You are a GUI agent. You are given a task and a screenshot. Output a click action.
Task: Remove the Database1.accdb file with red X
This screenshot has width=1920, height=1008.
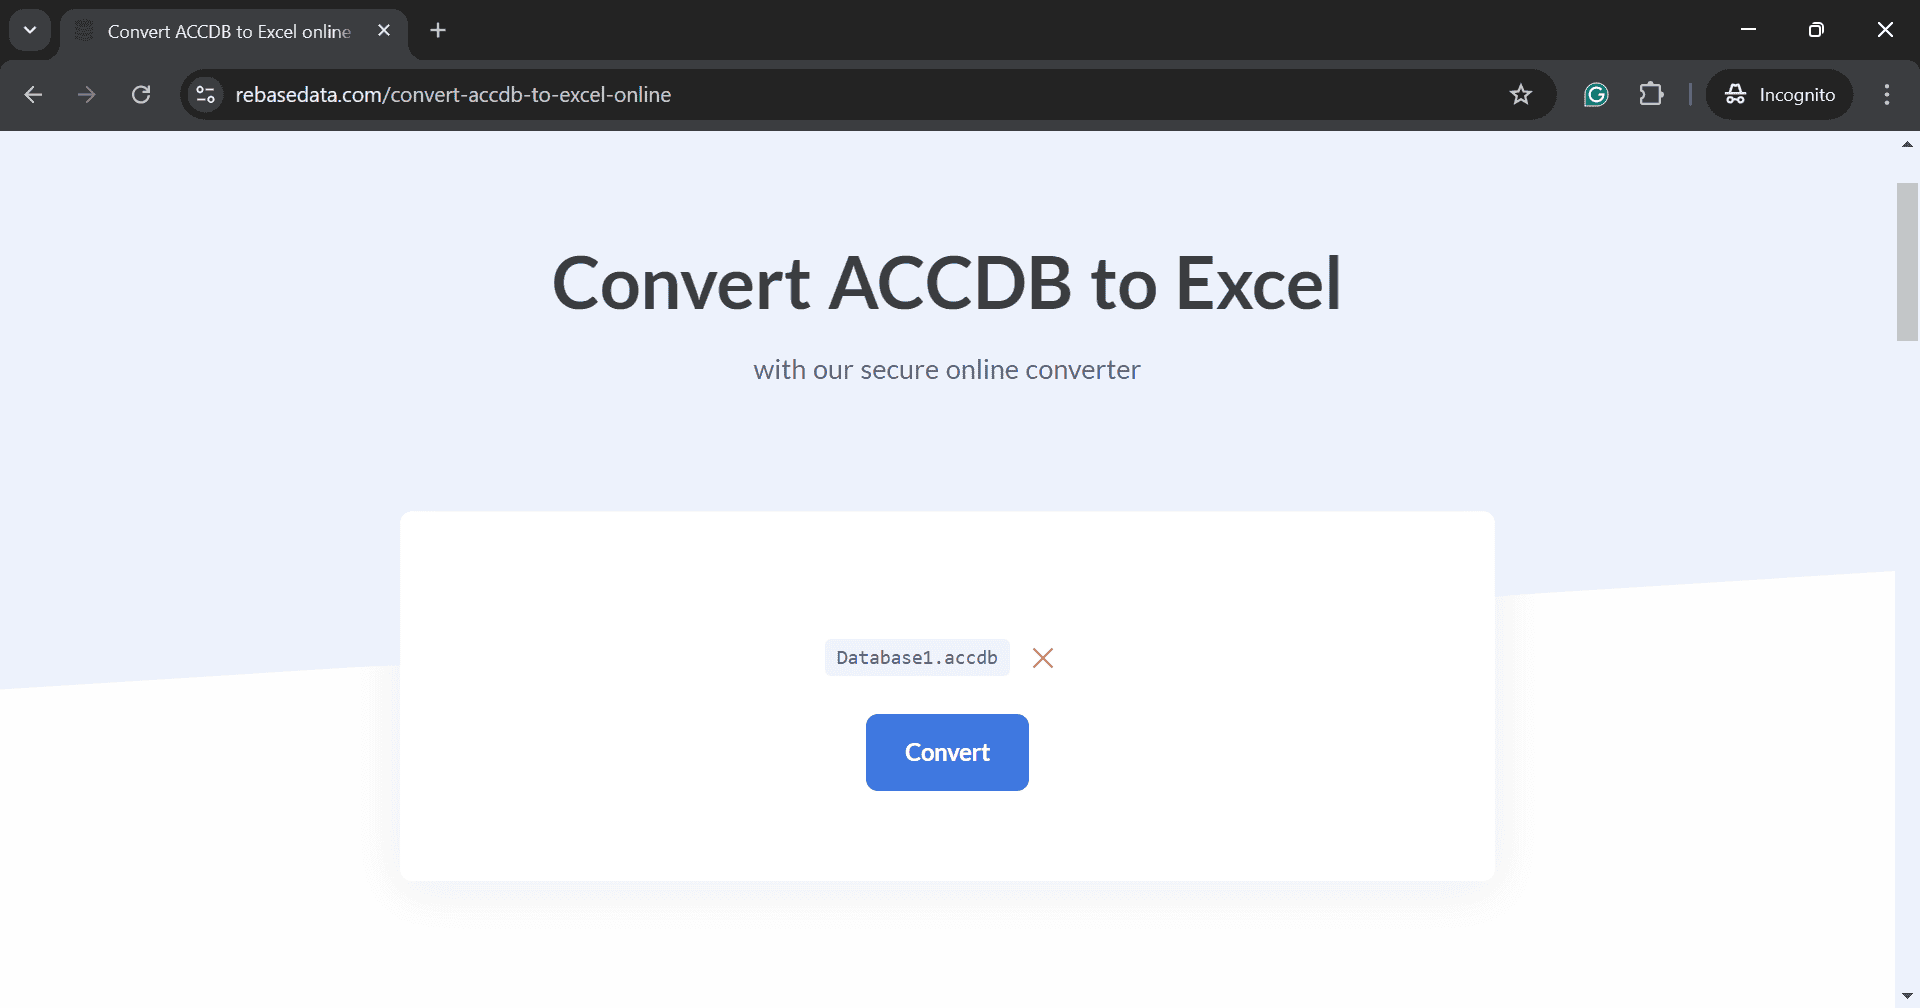coord(1043,658)
